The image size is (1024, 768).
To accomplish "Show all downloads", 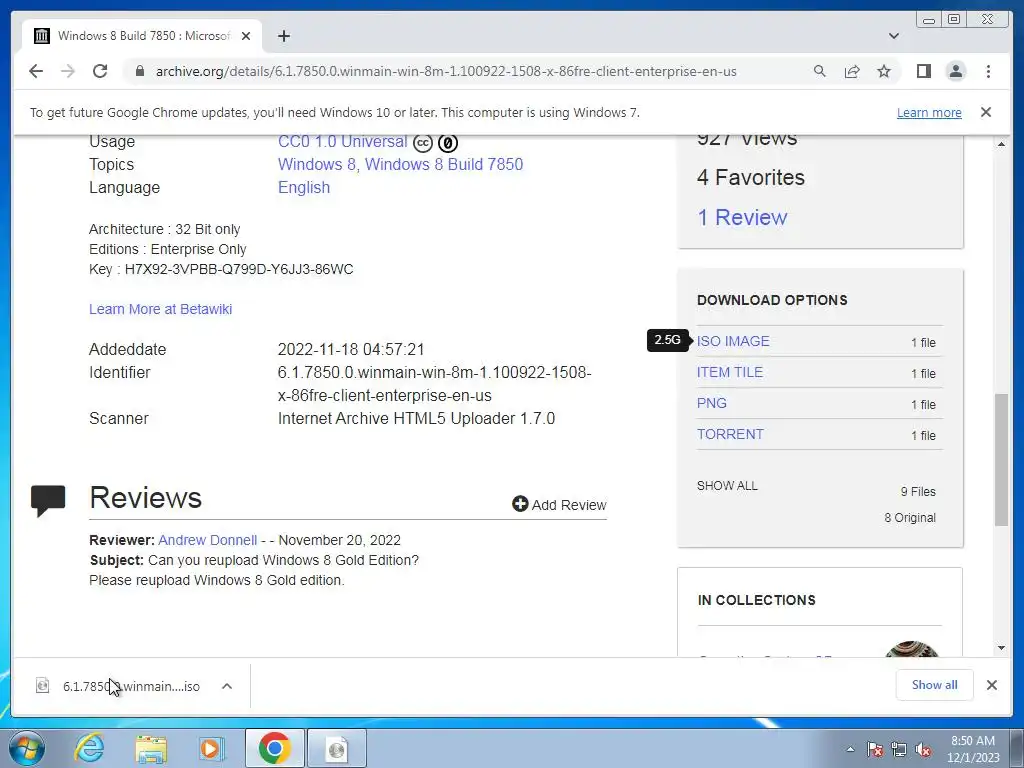I will click(x=935, y=685).
